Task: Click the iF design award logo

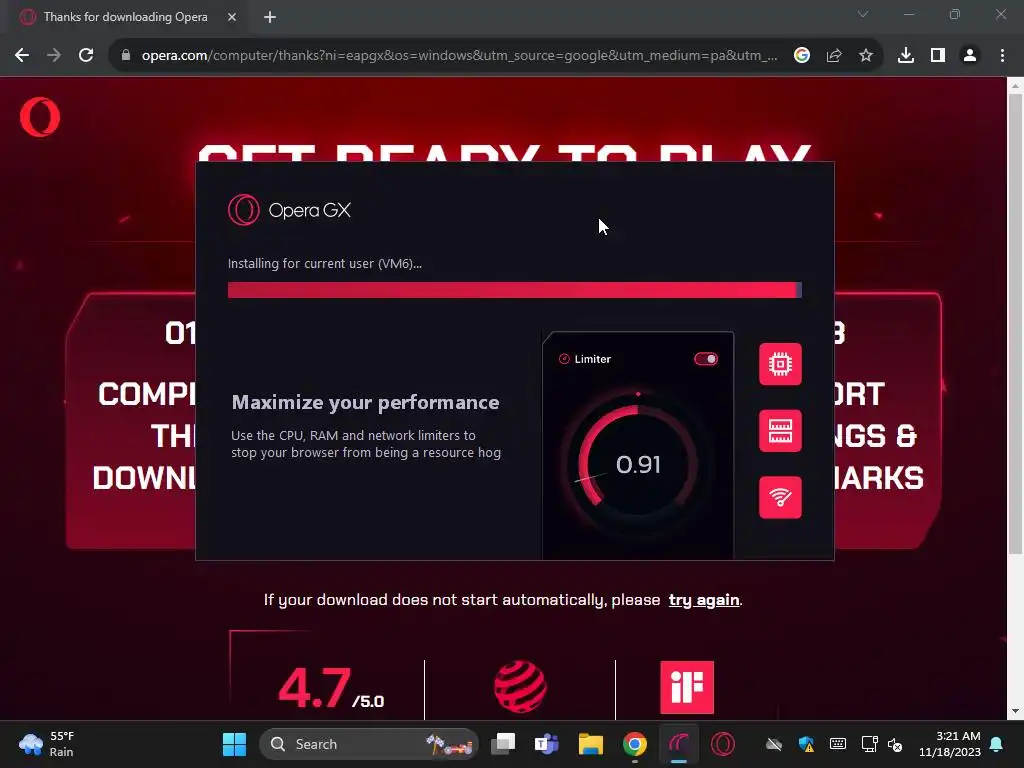Action: [687, 687]
